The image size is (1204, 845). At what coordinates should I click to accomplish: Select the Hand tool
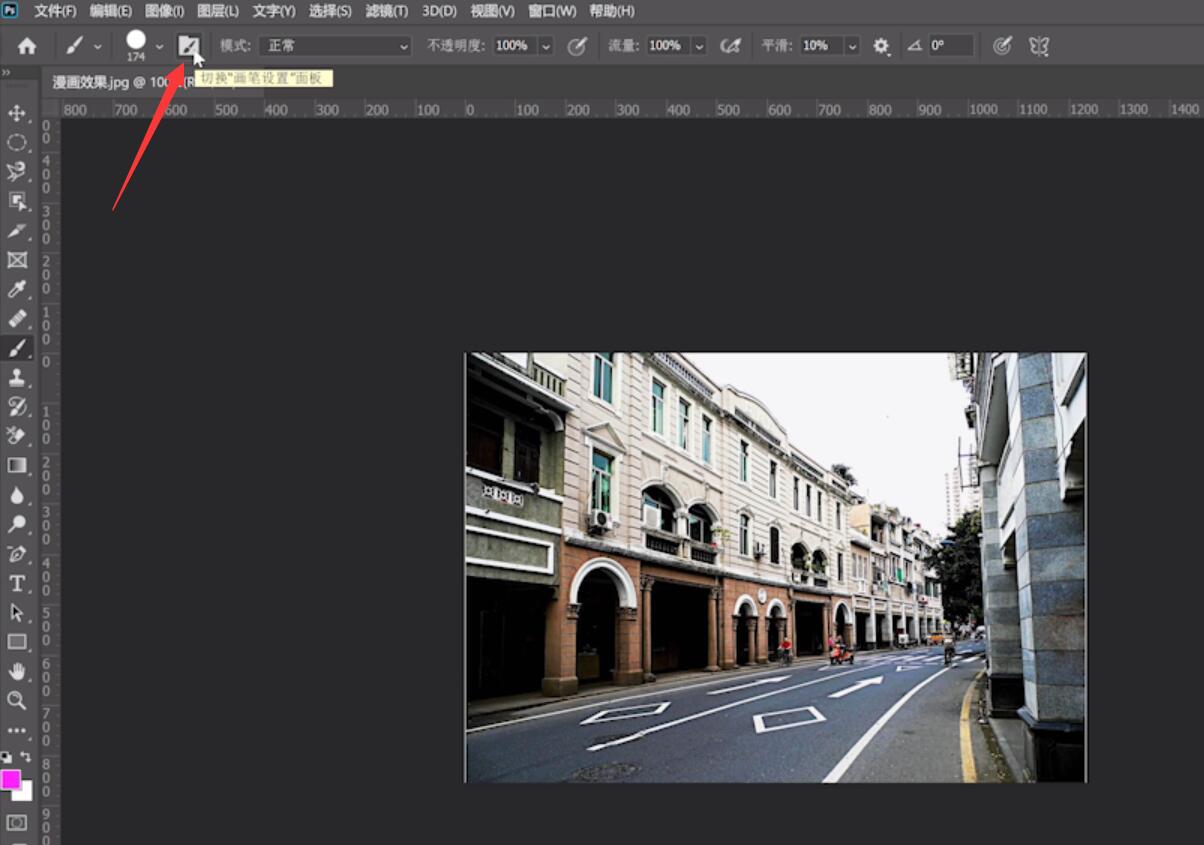(17, 672)
